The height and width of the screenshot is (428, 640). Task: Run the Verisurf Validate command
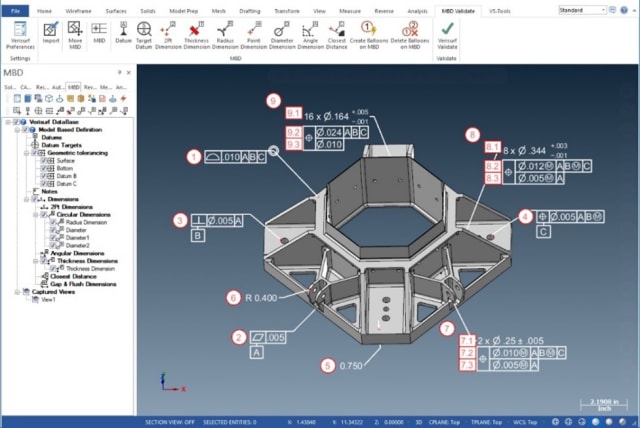pos(447,36)
